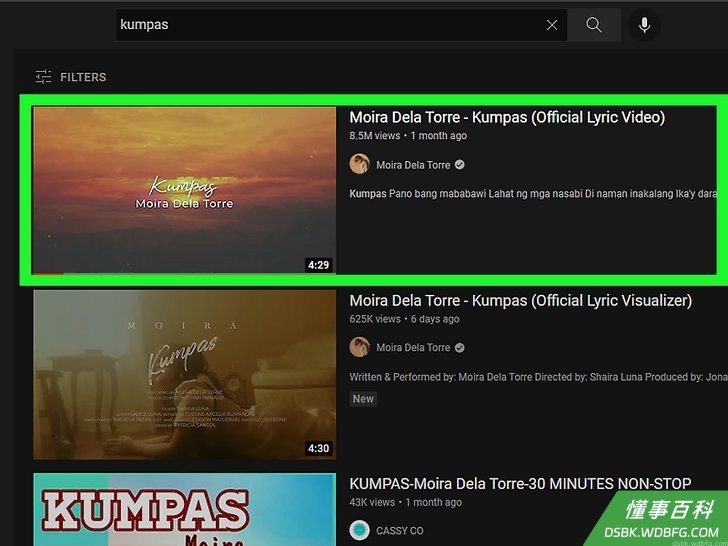The width and height of the screenshot is (728, 546).
Task: Open Moira Dela Torre channel avatar on Visualizer result
Action: pos(359,347)
